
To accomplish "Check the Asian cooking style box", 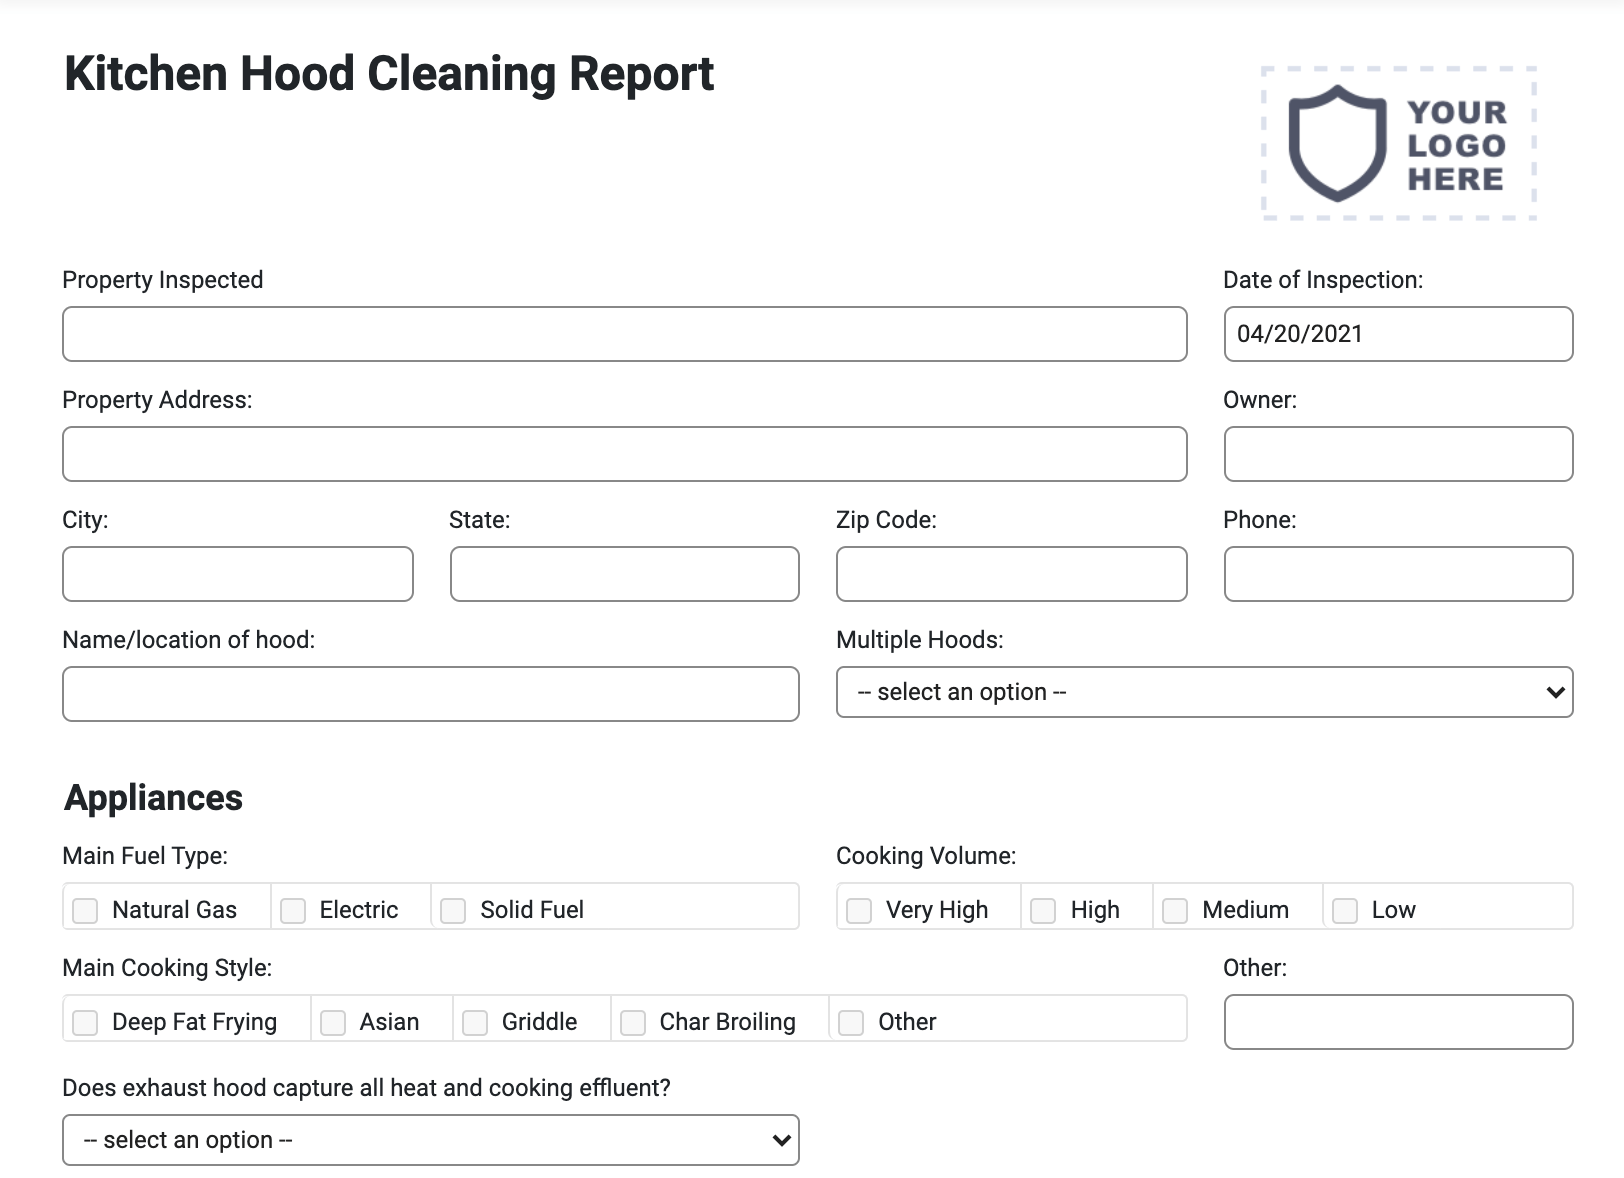I will [x=332, y=1022].
